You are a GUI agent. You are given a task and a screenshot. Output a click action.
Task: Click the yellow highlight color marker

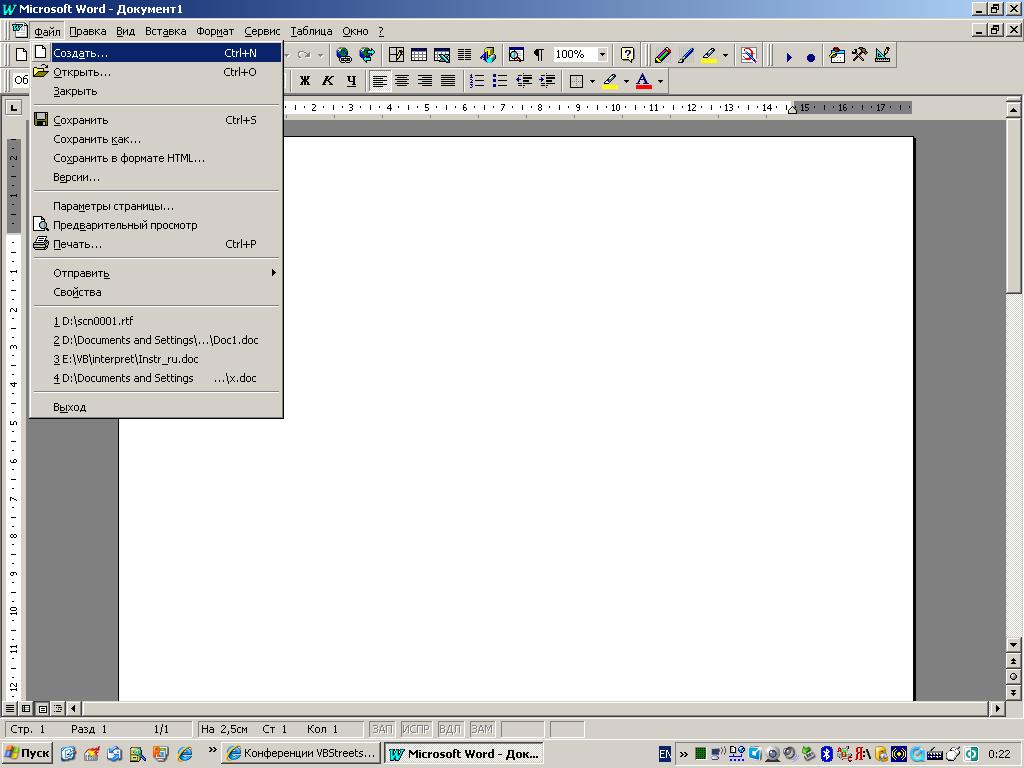610,82
